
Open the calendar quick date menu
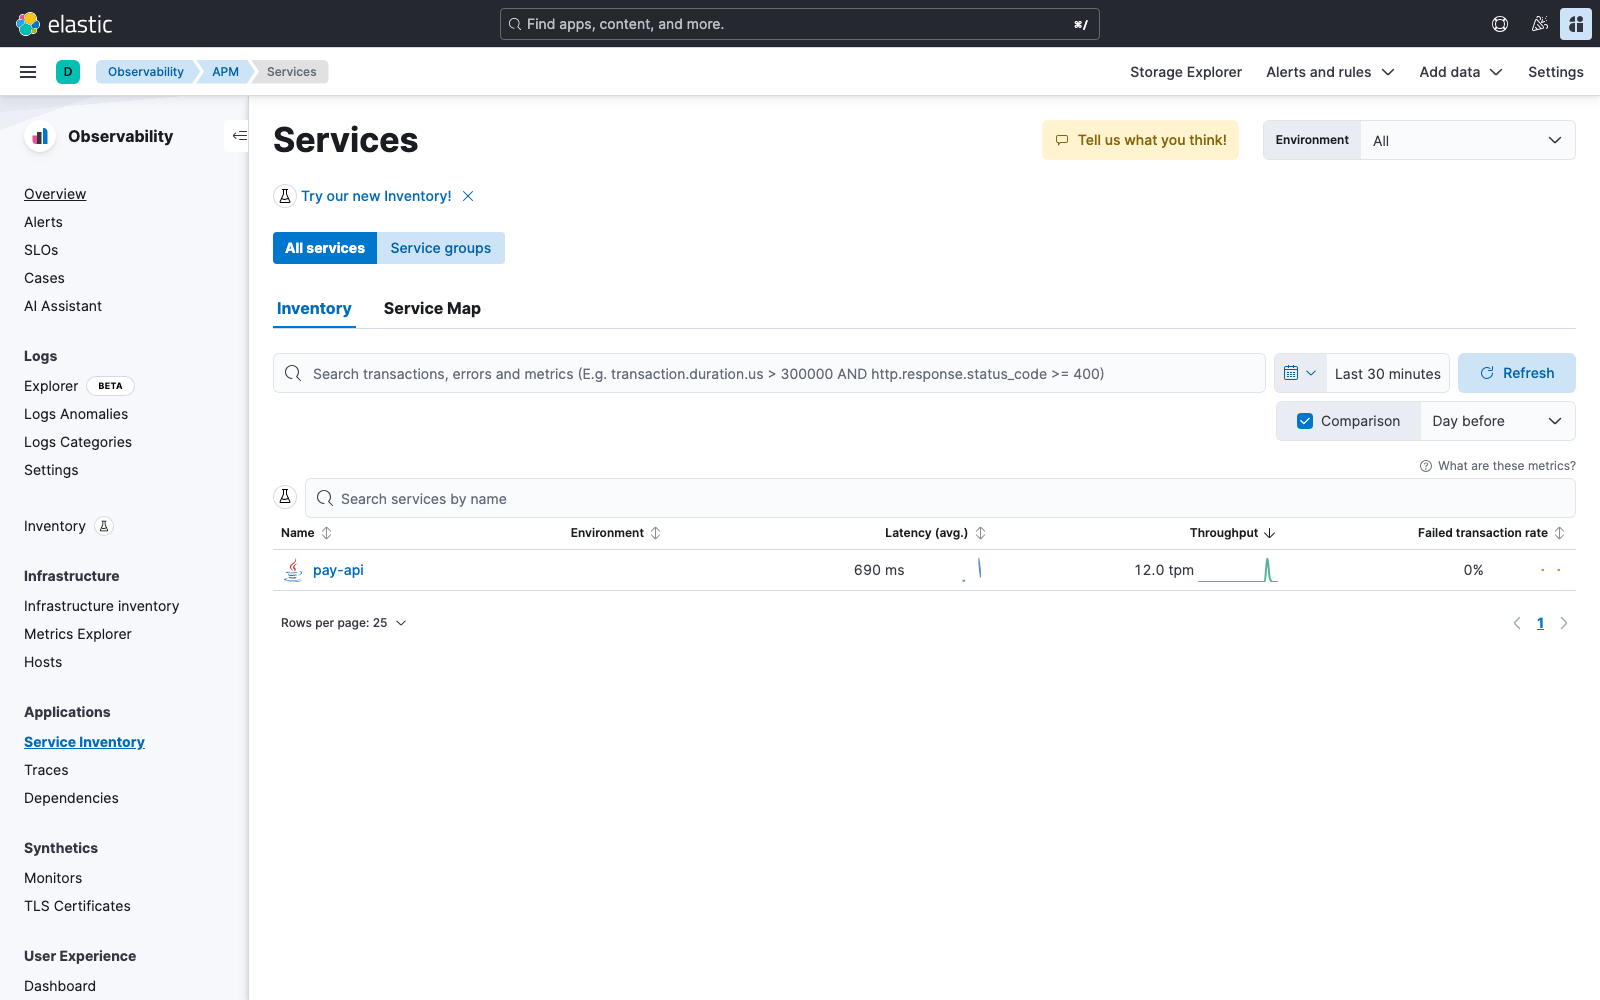tap(1300, 373)
